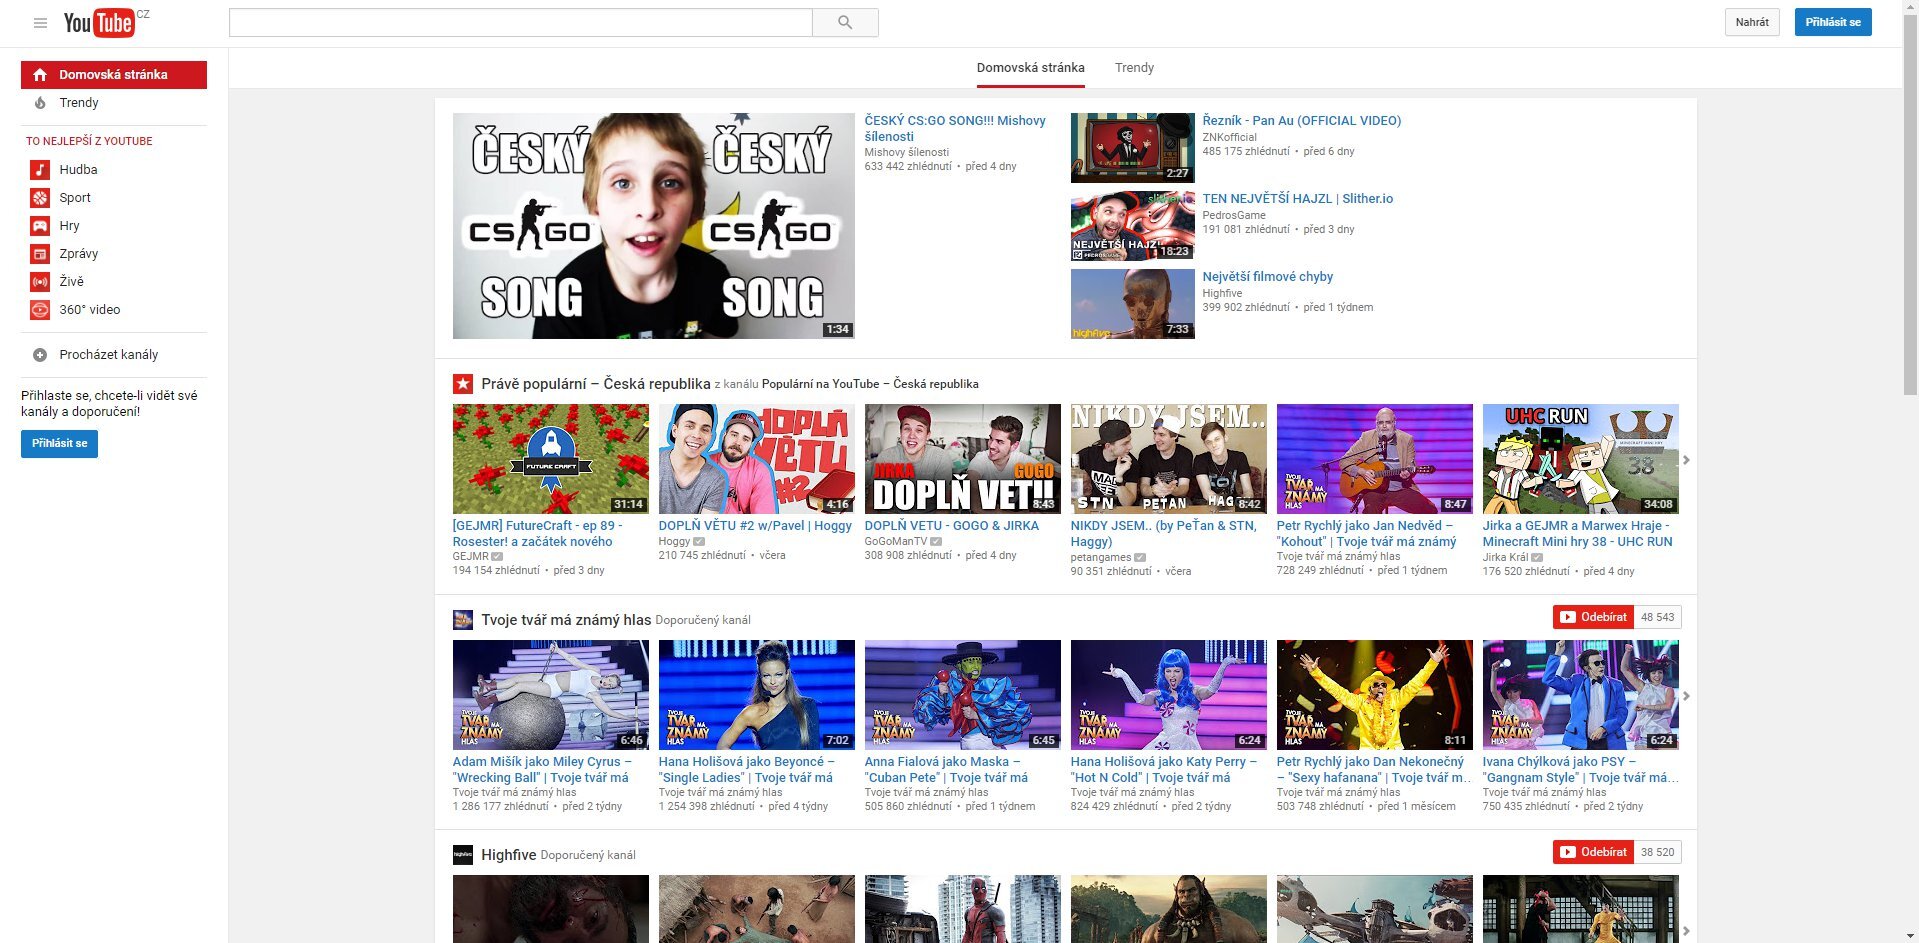Click the Nahrát upload button
The height and width of the screenshot is (943, 1919).
click(1752, 21)
